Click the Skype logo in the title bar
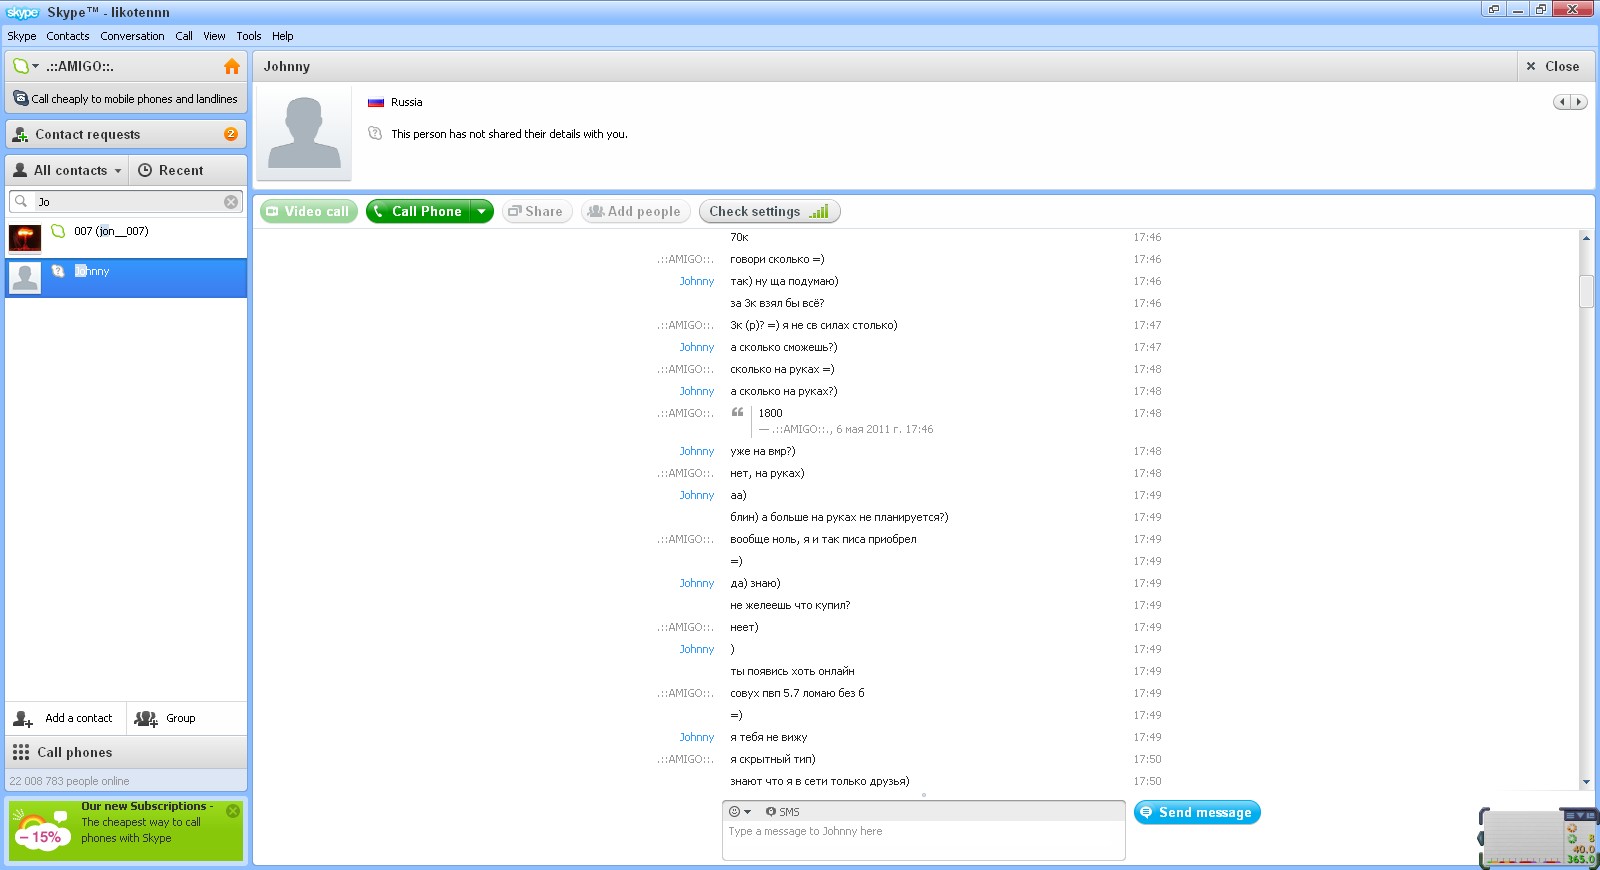Image resolution: width=1600 pixels, height=870 pixels. 22,12
